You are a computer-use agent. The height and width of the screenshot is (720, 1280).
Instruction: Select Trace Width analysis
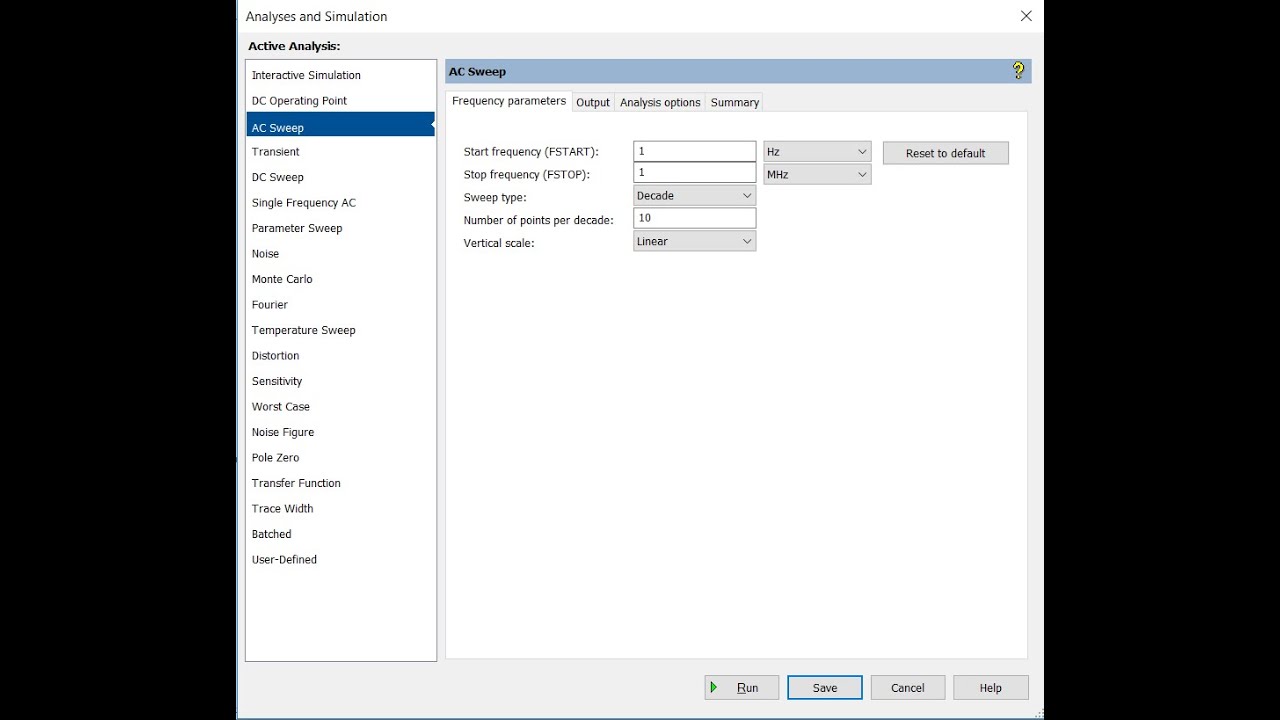(x=341, y=509)
